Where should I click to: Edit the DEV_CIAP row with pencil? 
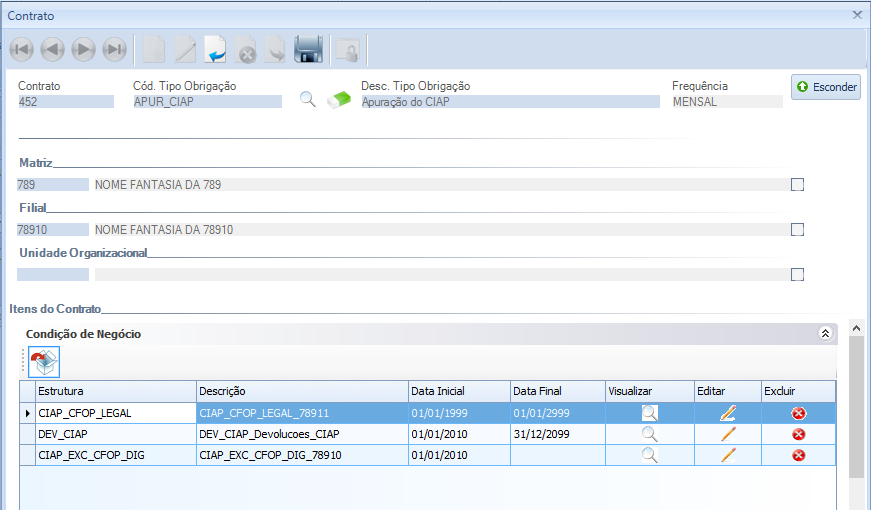728,434
